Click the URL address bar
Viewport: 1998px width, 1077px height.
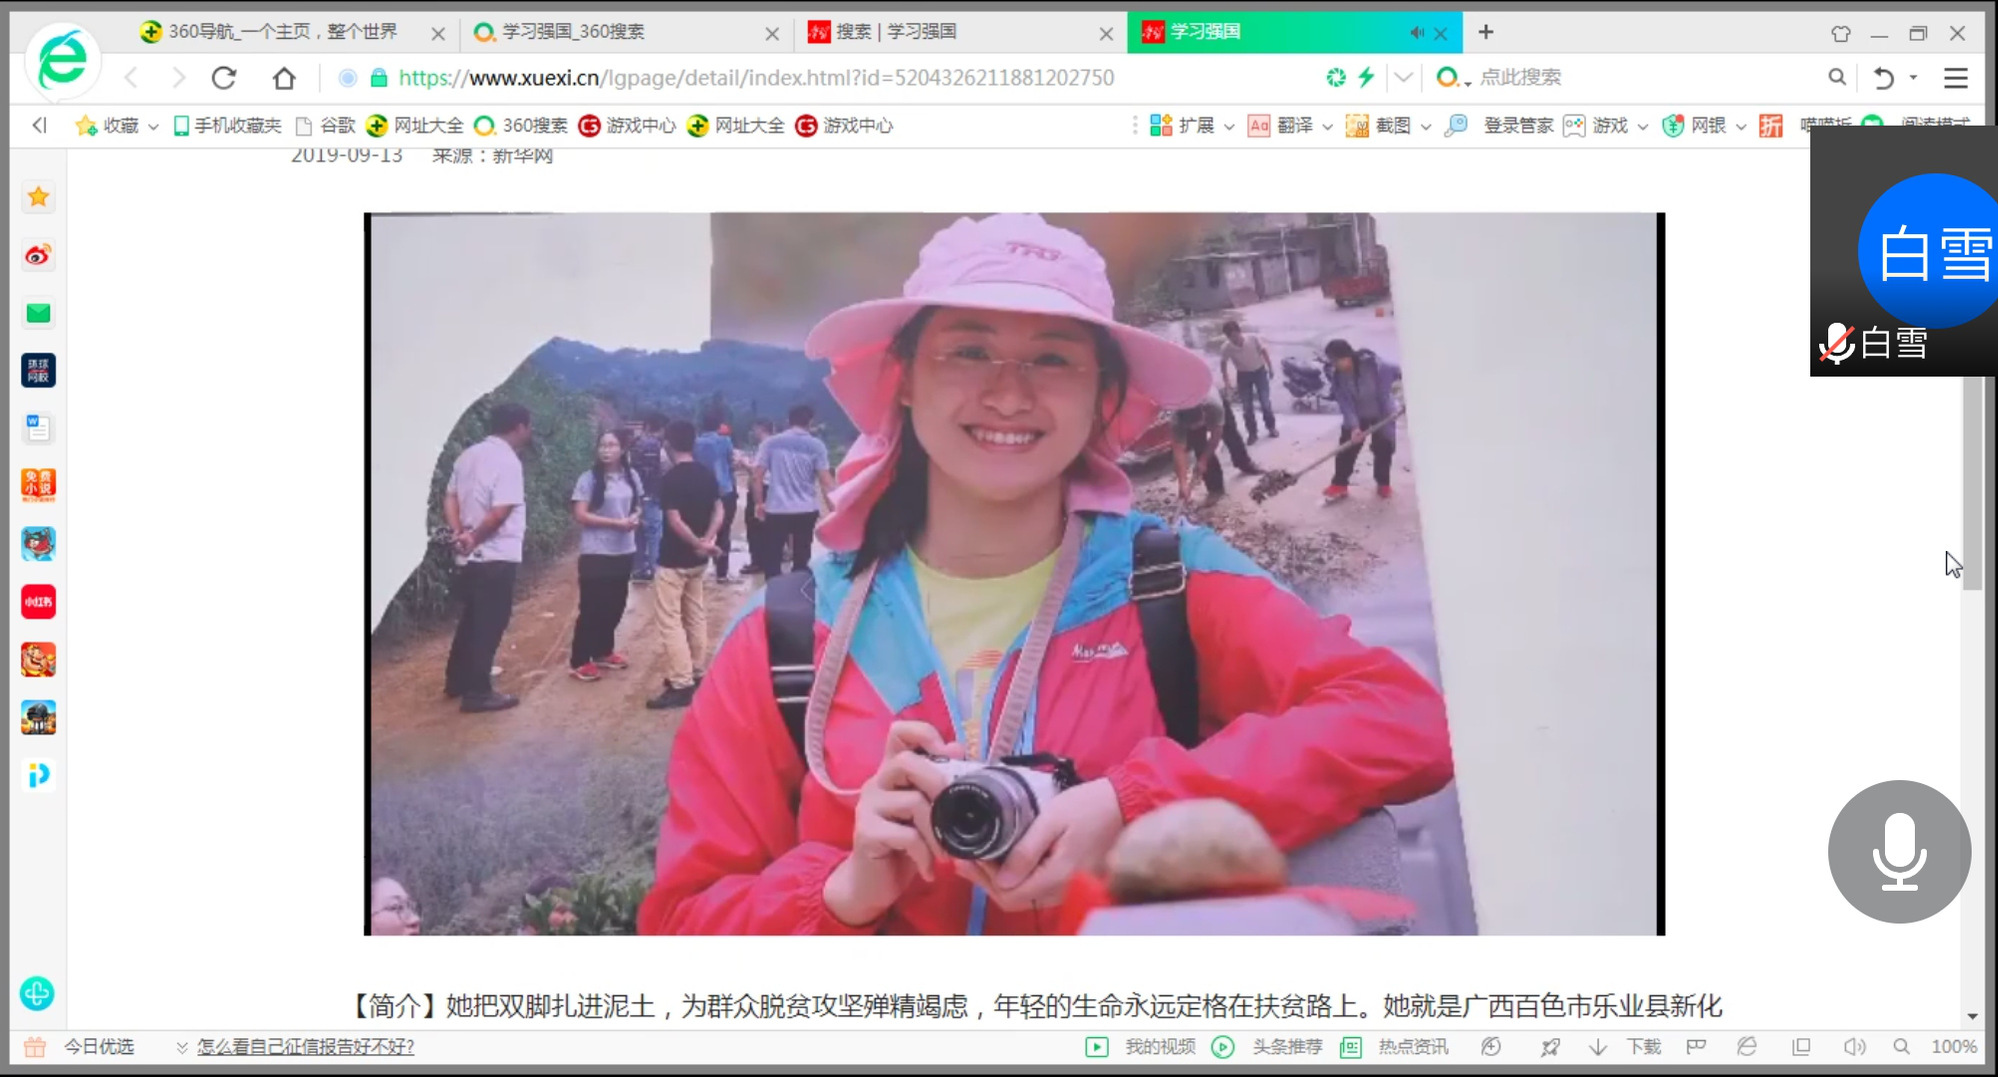755,78
